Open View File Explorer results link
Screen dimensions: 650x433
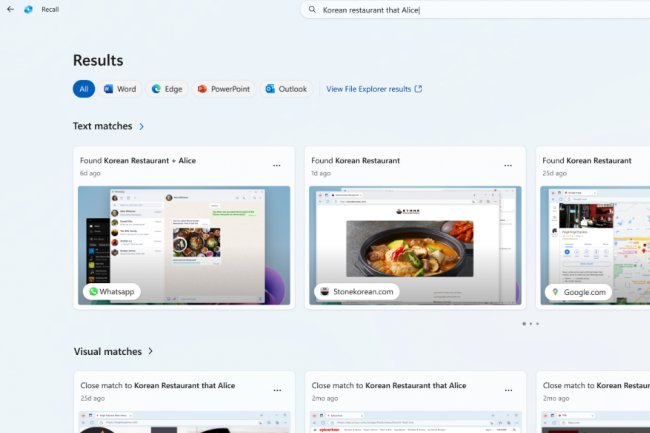tap(374, 89)
